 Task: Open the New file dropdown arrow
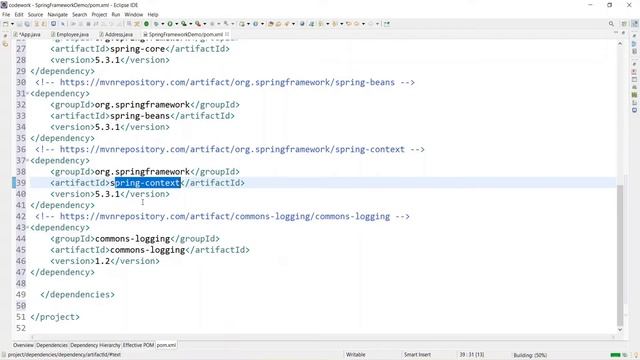12,24
